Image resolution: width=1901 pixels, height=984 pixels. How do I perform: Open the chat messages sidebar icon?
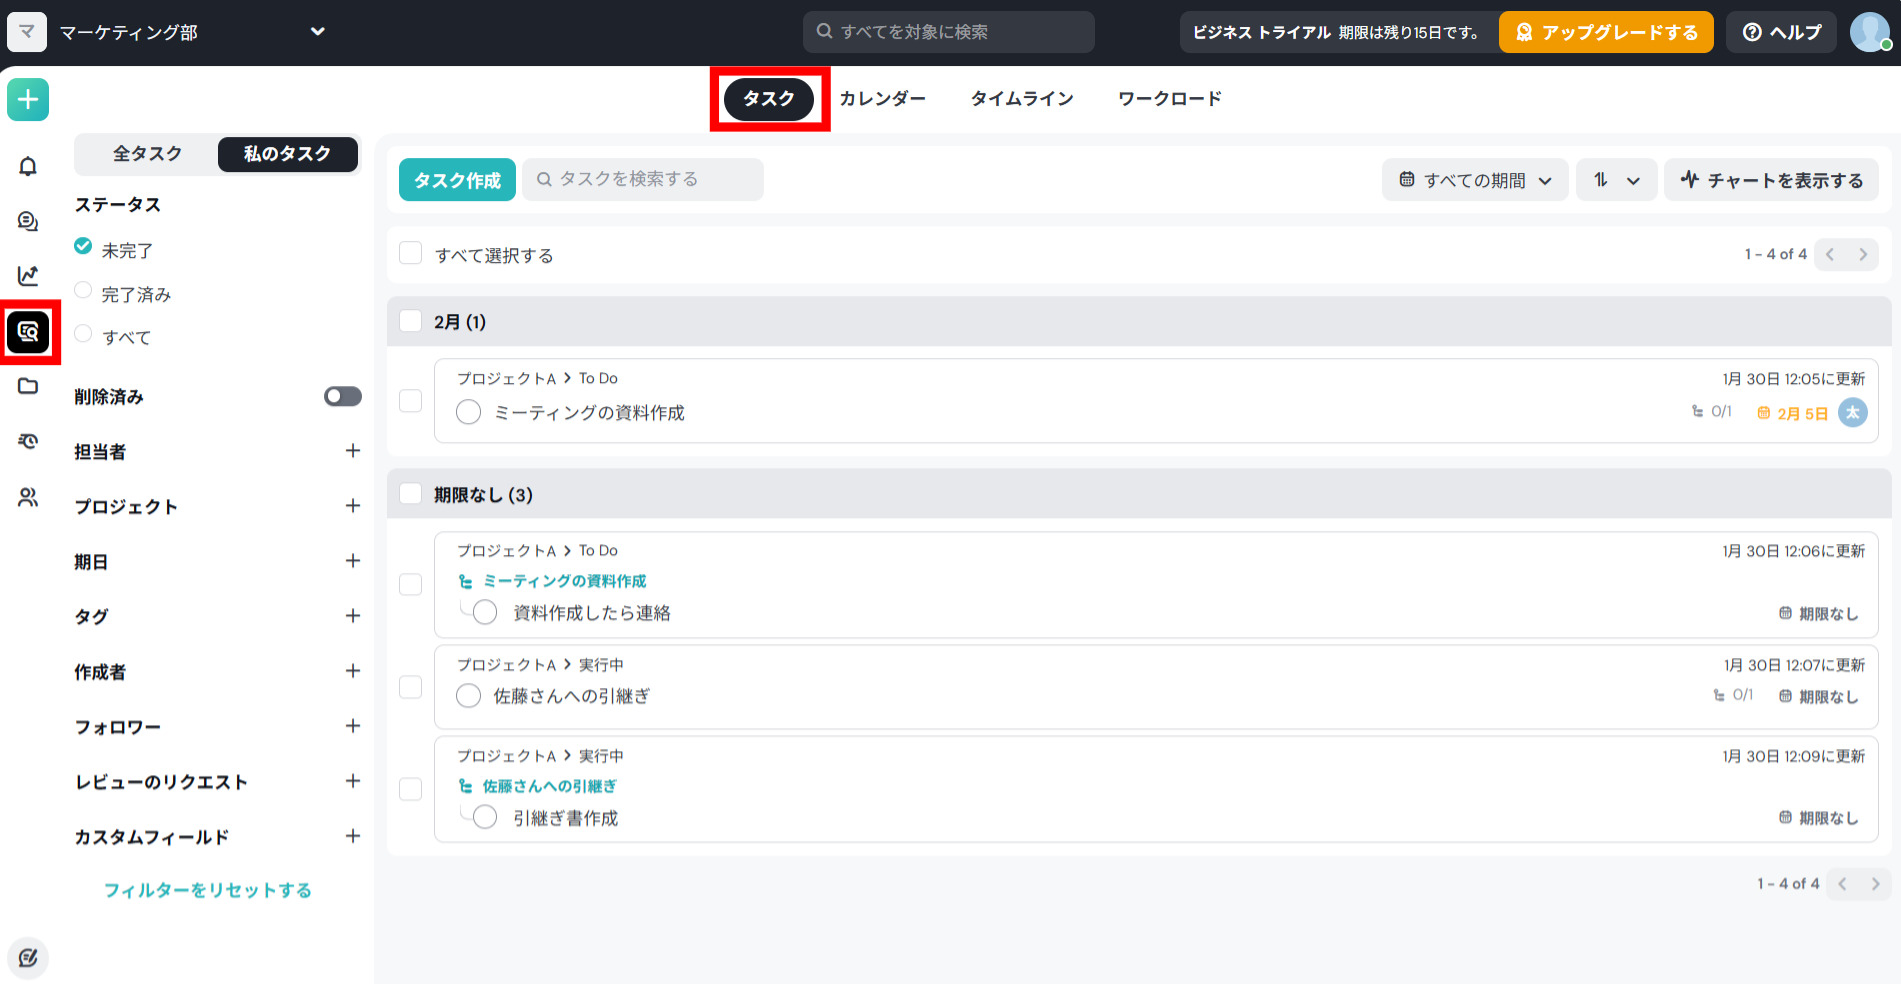click(x=28, y=221)
